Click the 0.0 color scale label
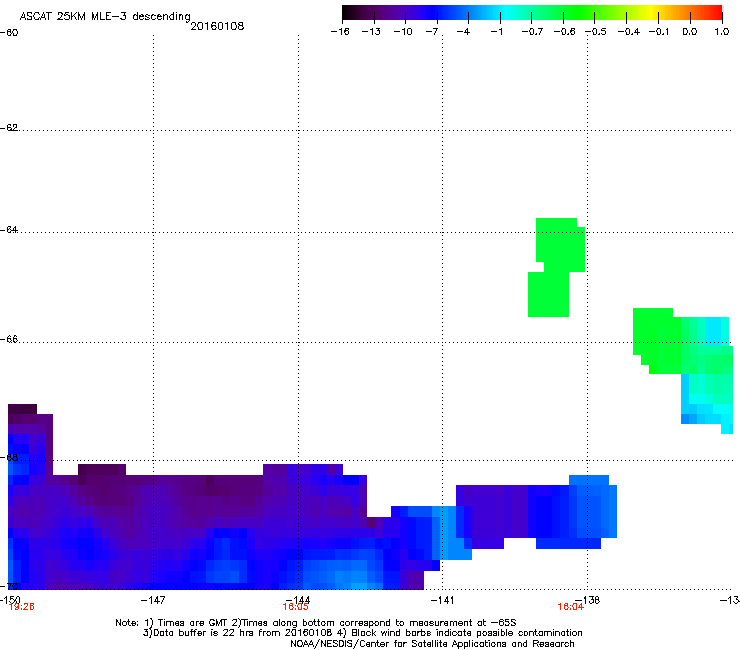The height and width of the screenshot is (650, 740). [x=690, y=32]
